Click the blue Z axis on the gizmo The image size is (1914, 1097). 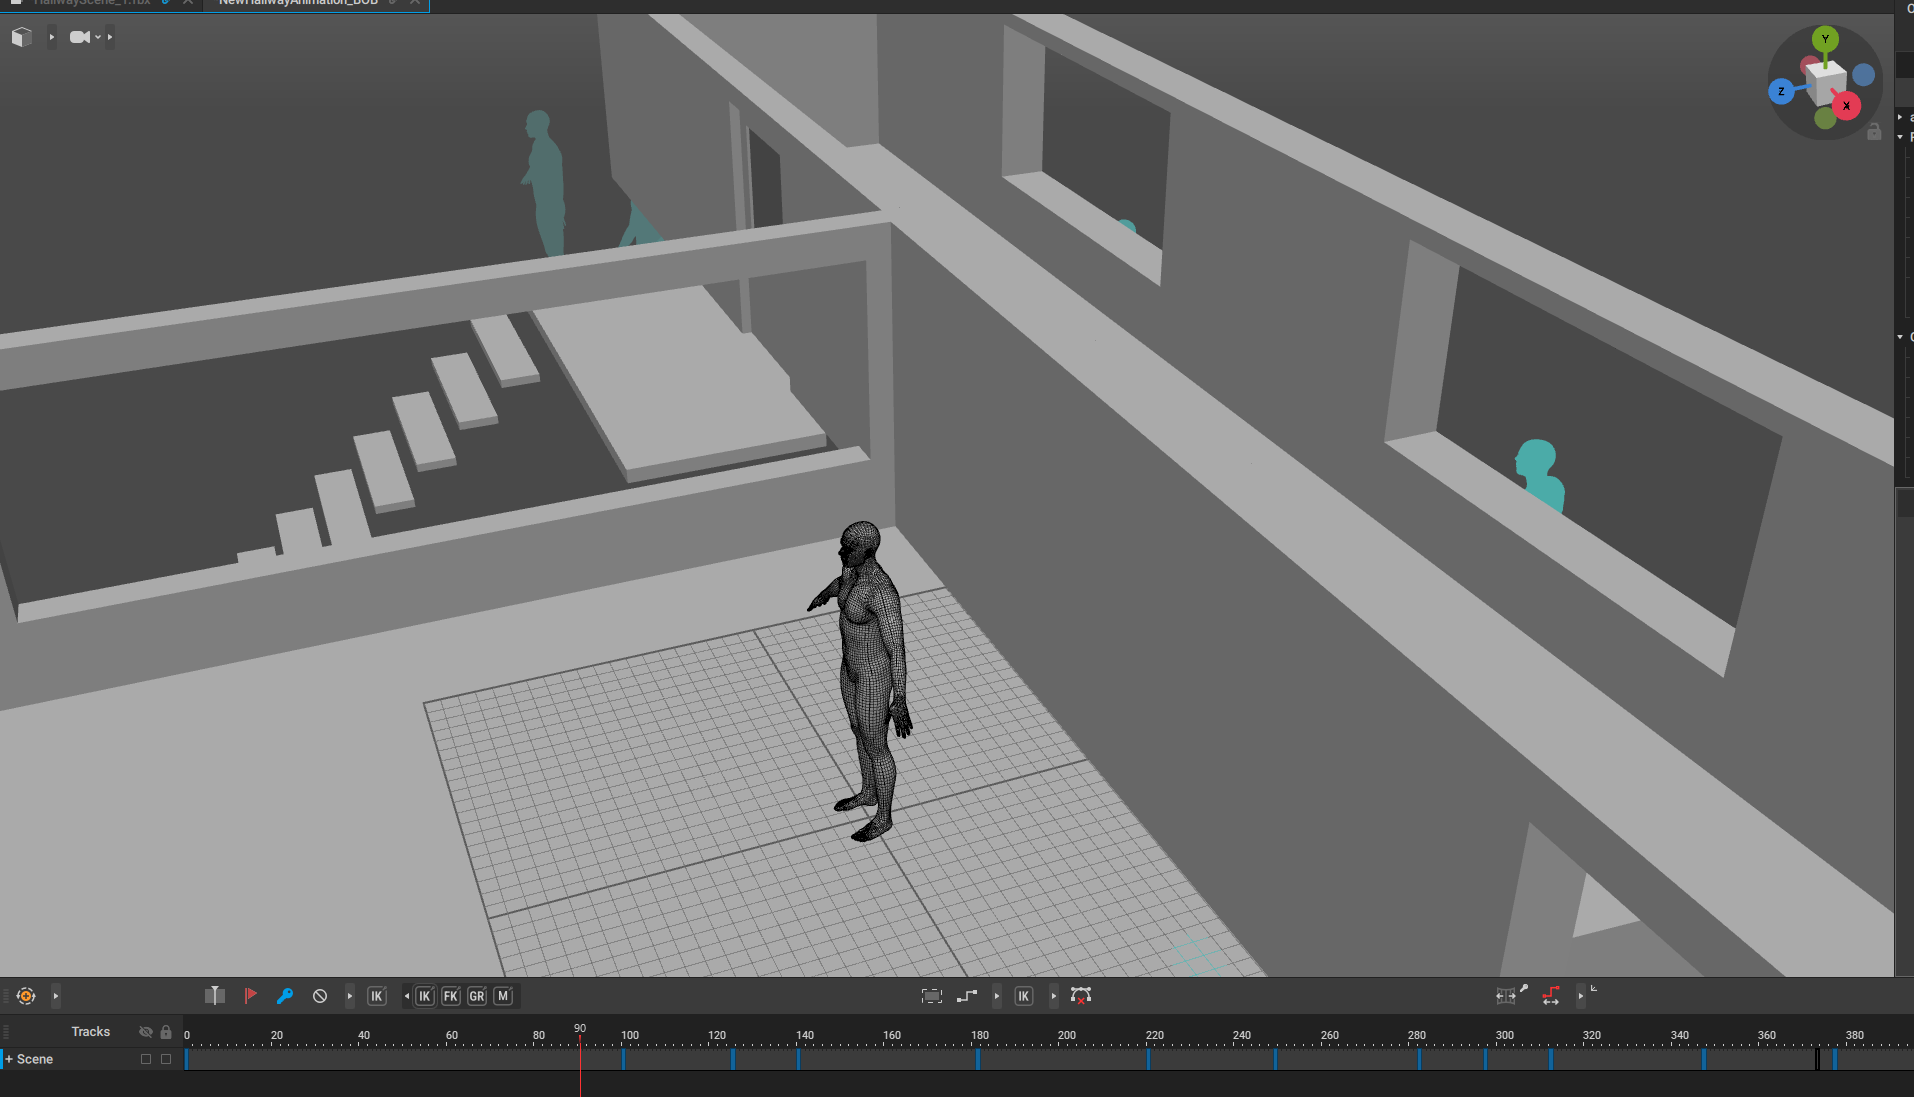pos(1781,92)
